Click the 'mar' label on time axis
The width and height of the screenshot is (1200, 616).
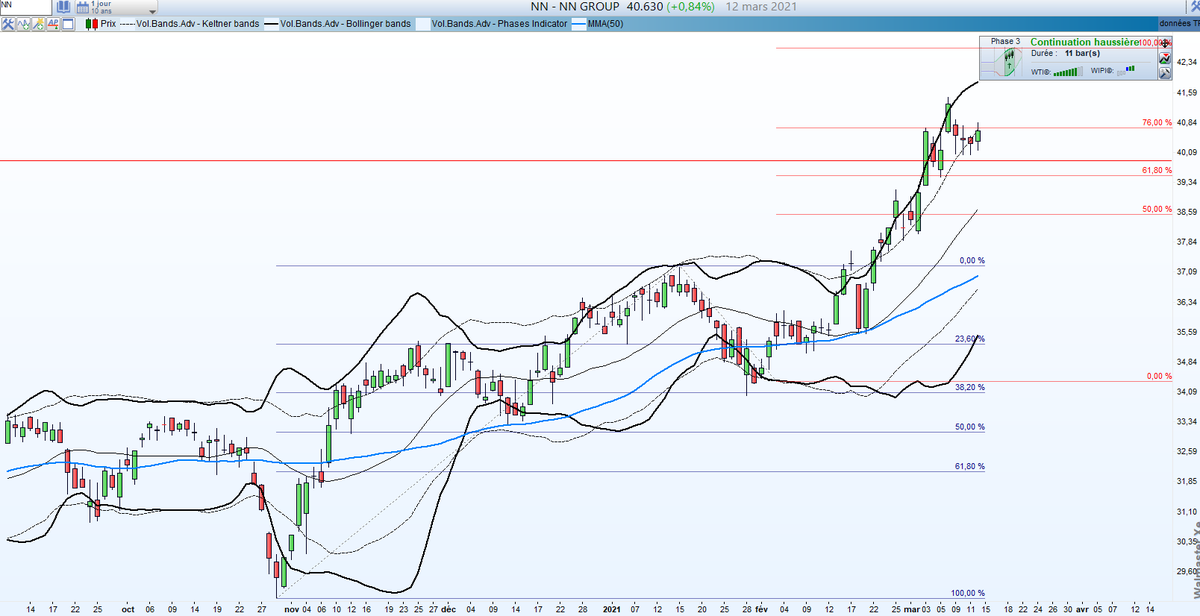tap(910, 607)
